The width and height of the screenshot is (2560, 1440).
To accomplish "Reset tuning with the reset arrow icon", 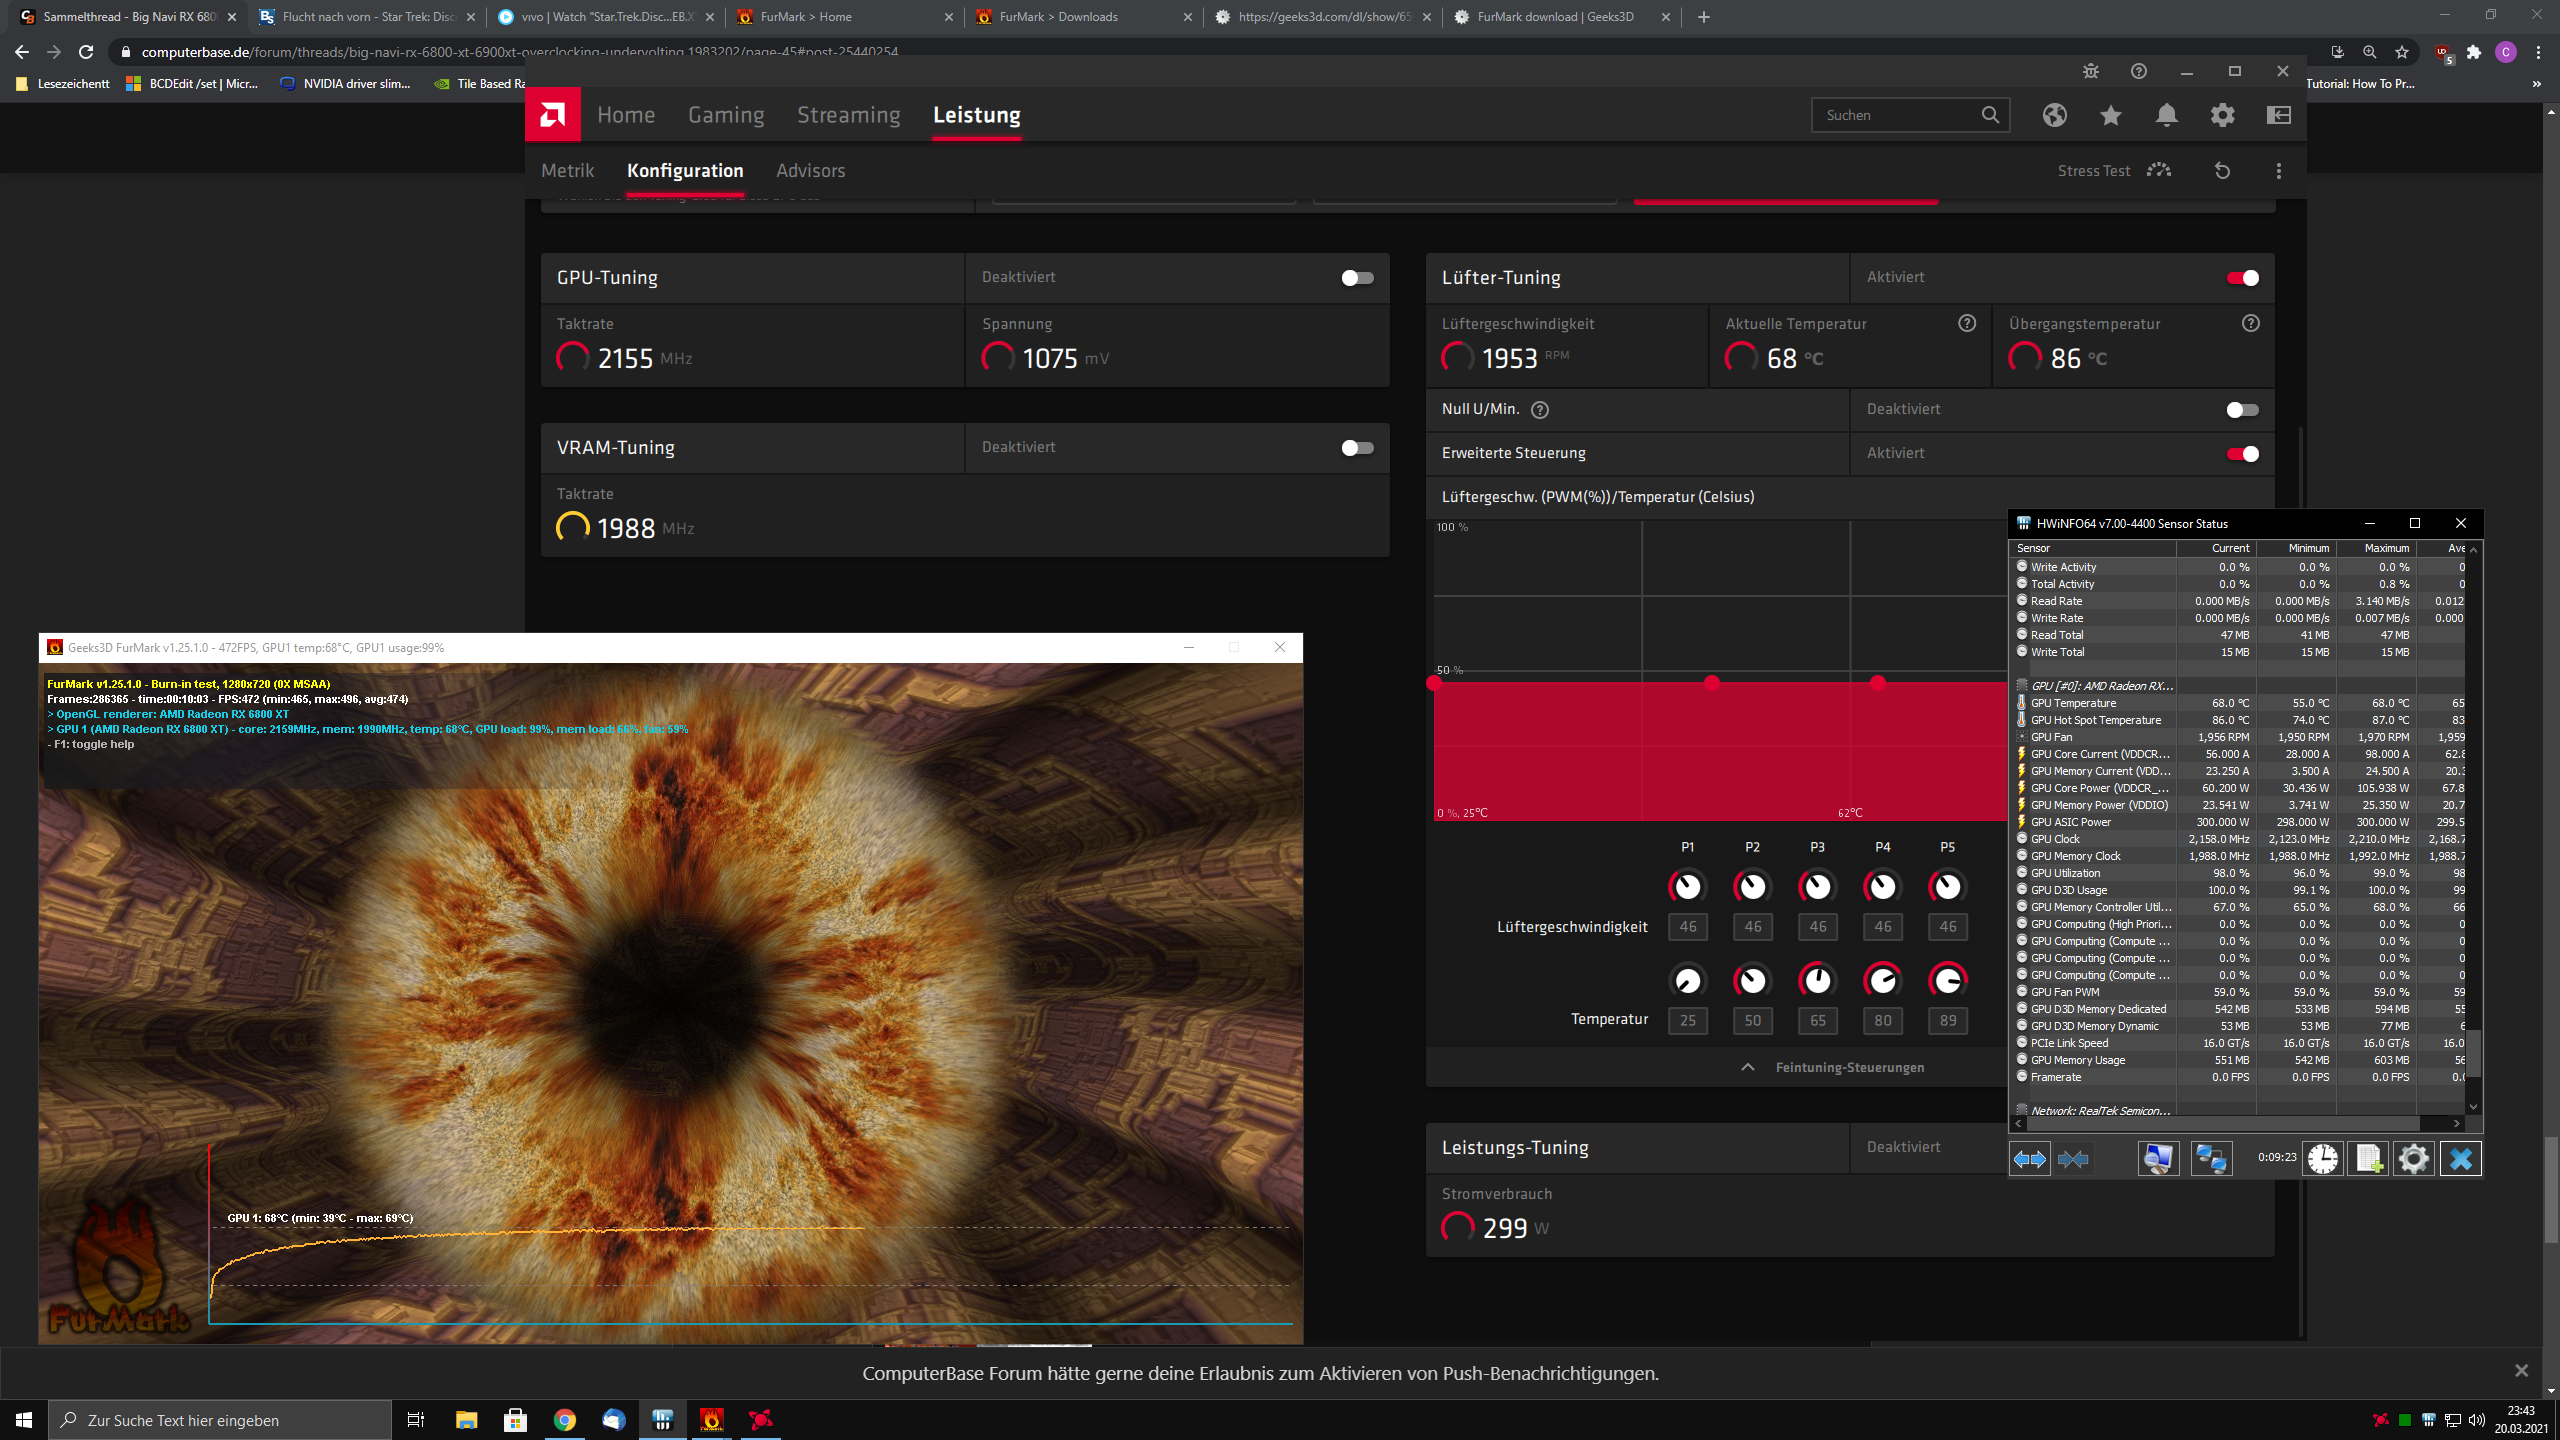I will tap(2222, 171).
